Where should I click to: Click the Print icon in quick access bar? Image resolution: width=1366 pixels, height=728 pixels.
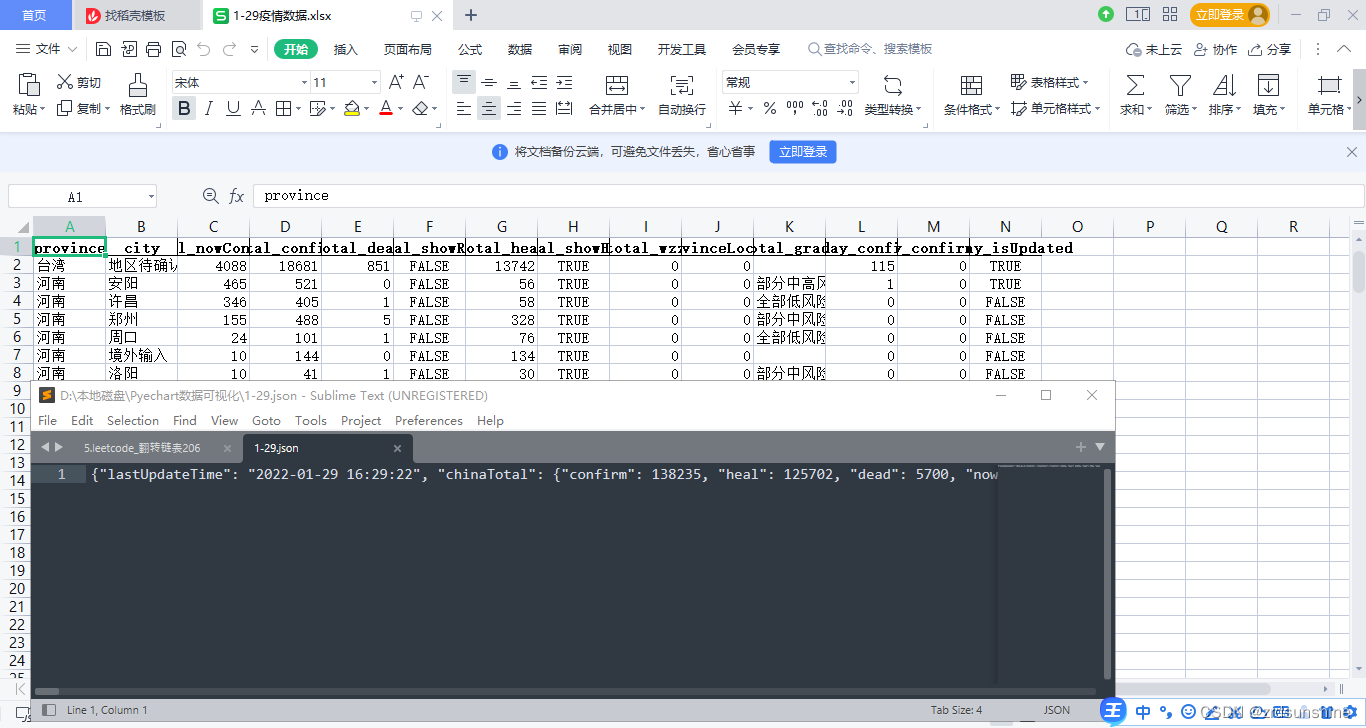point(153,49)
